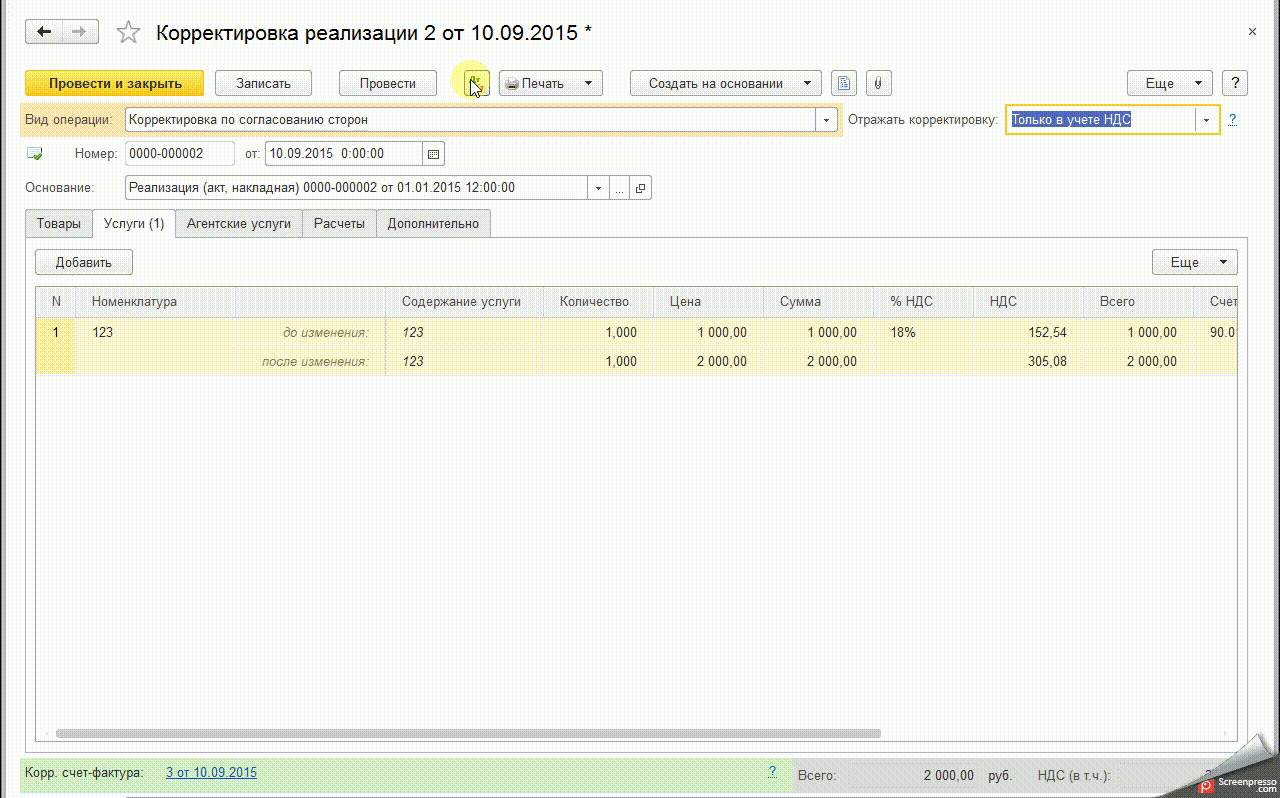The height and width of the screenshot is (798, 1280).
Task: Go back with the left arrow button
Action: click(x=44, y=32)
